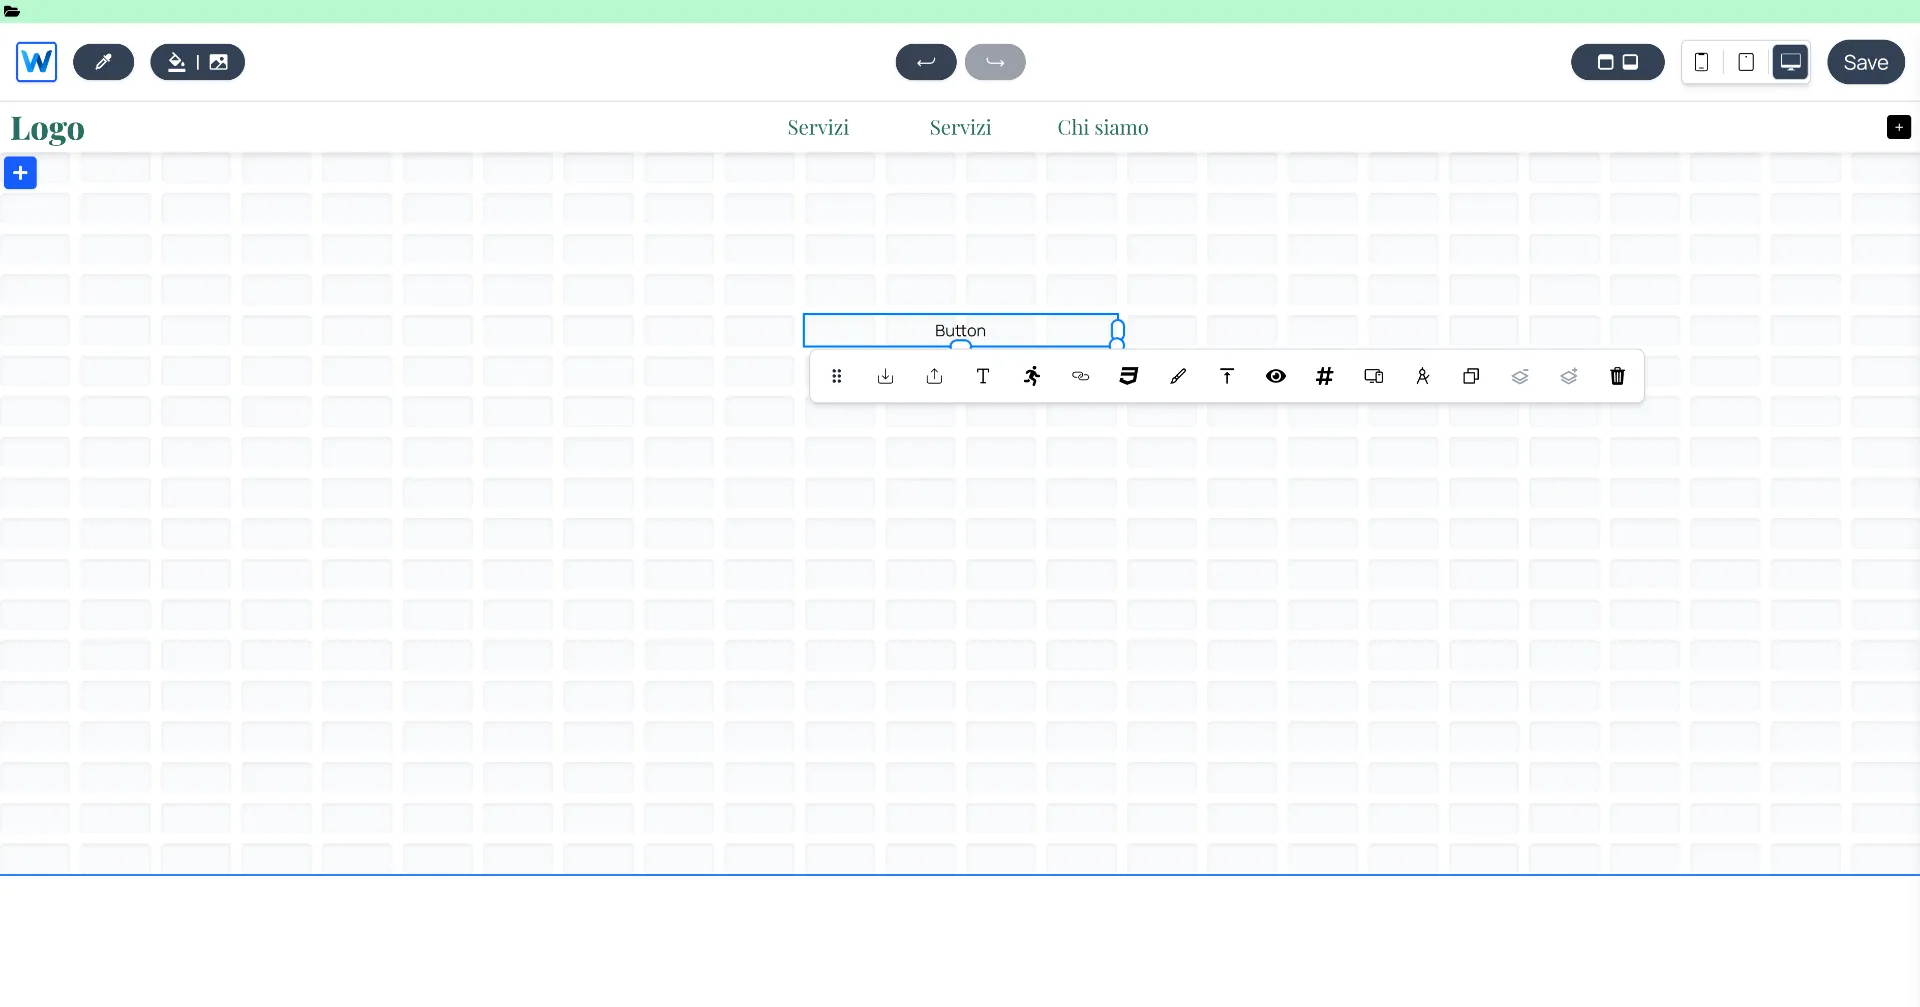Open the CSS3 styling icon in toolbar
Viewport: 1920px width, 1007px height.
point(1129,376)
